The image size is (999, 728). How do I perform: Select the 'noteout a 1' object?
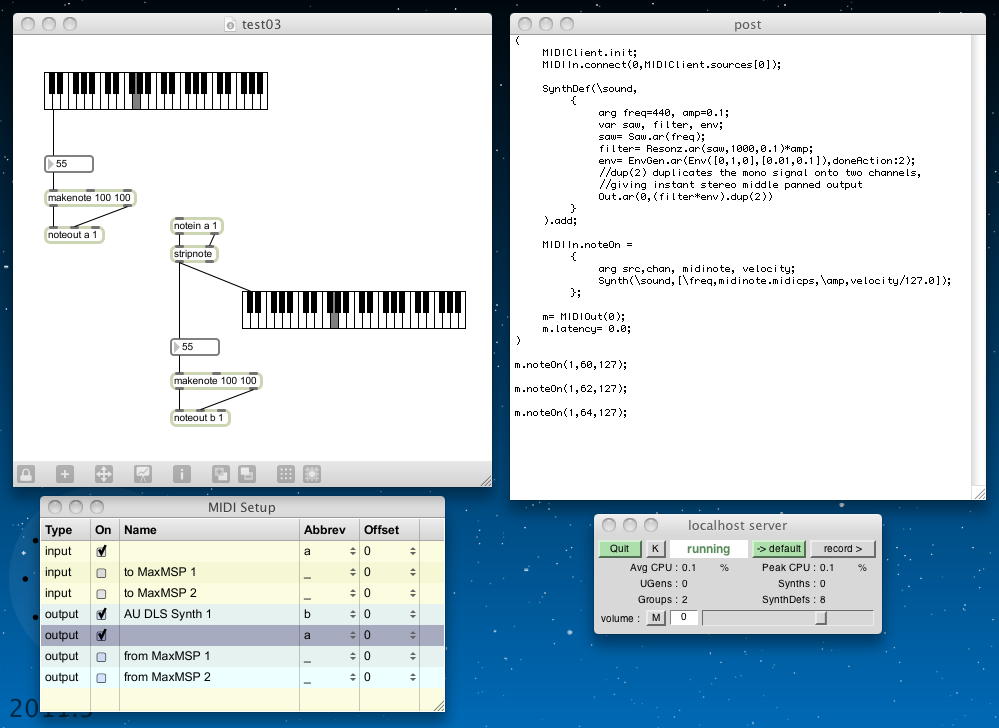coord(73,234)
